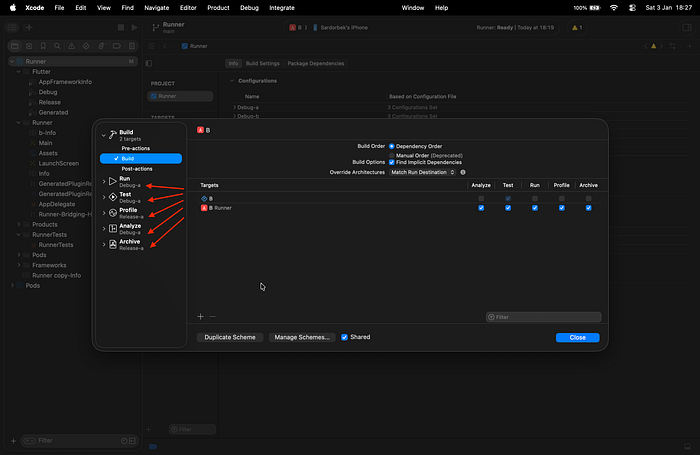Click the Manage Schemes... button
700x455 pixels.
pos(302,338)
